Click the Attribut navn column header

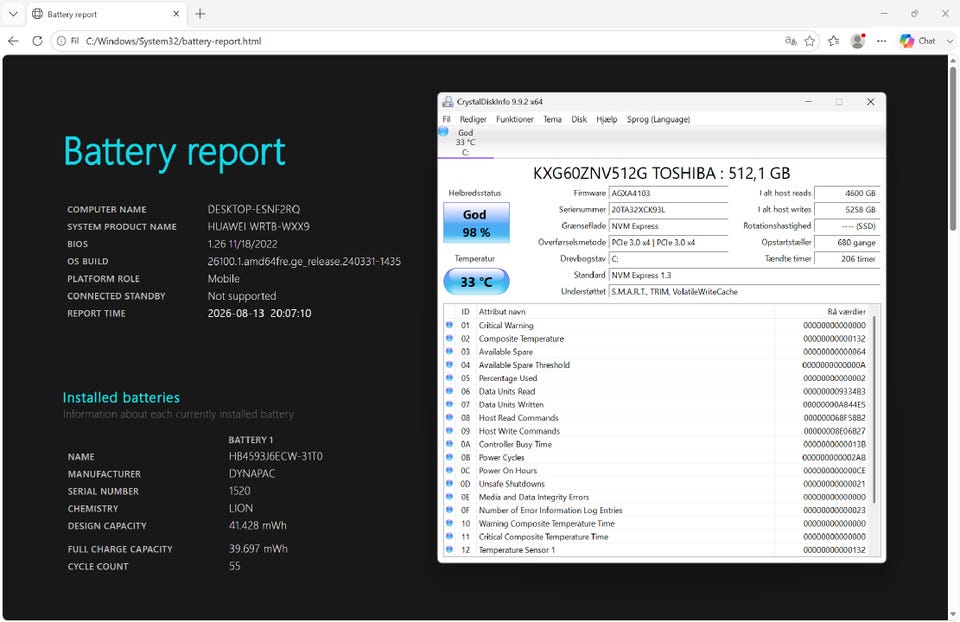625,312
